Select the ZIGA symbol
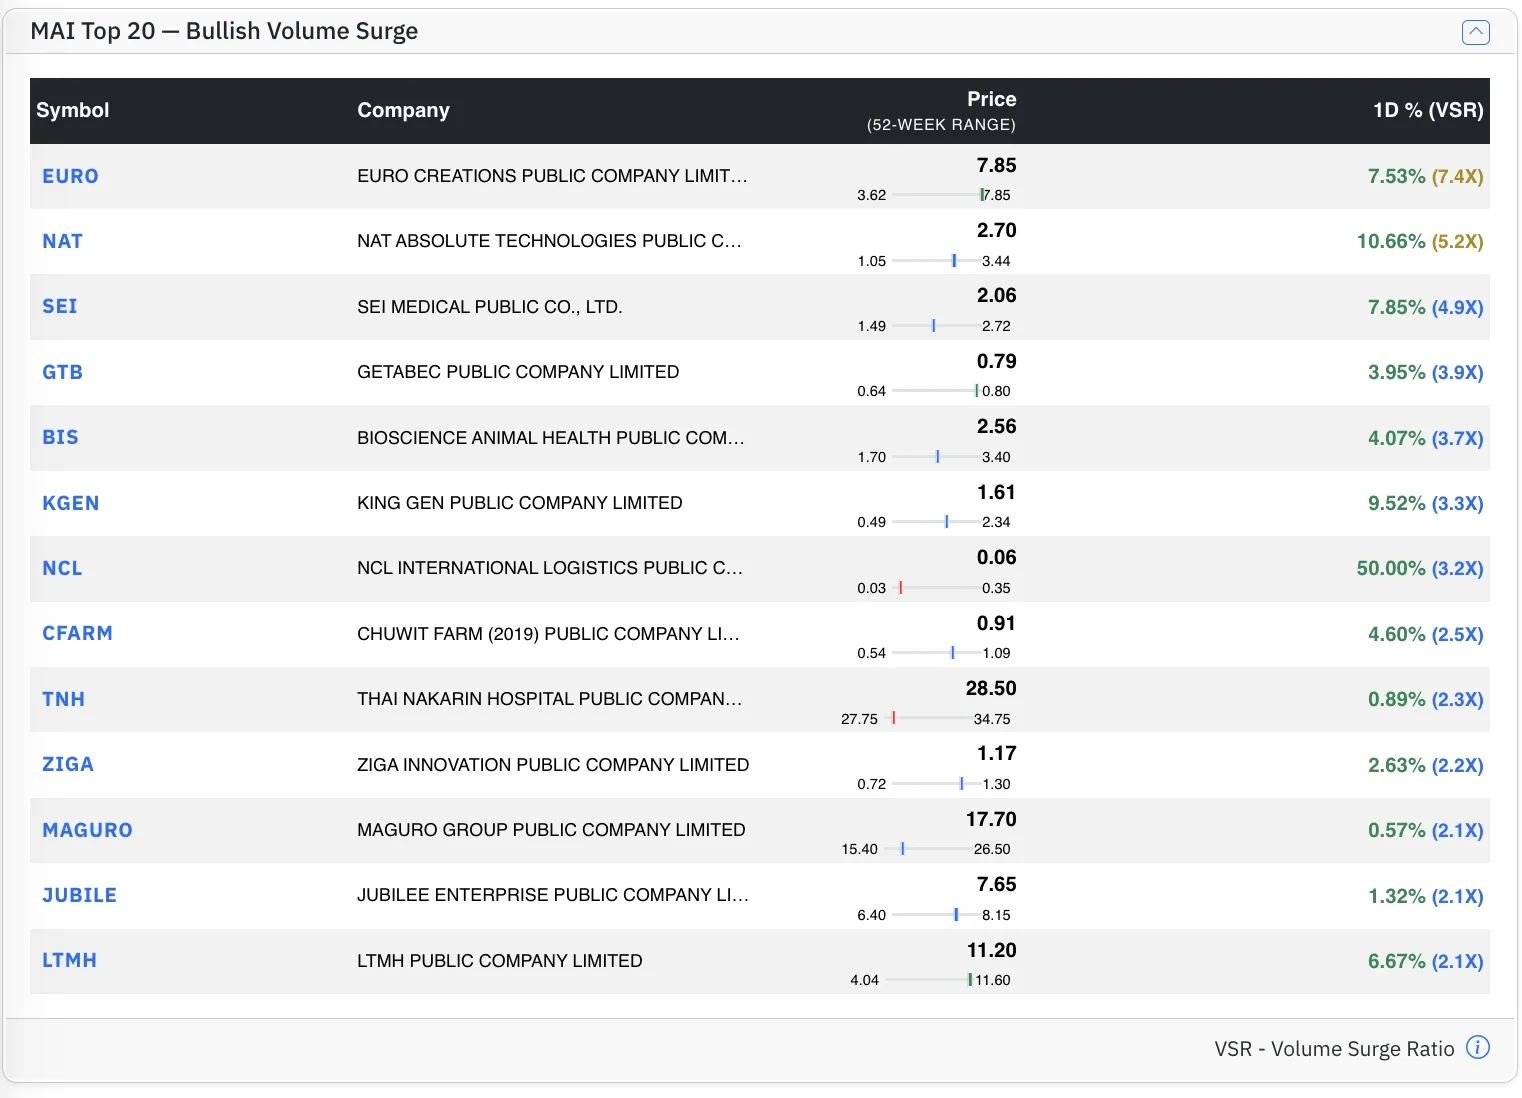Viewport: 1522px width, 1098px height. [x=68, y=764]
